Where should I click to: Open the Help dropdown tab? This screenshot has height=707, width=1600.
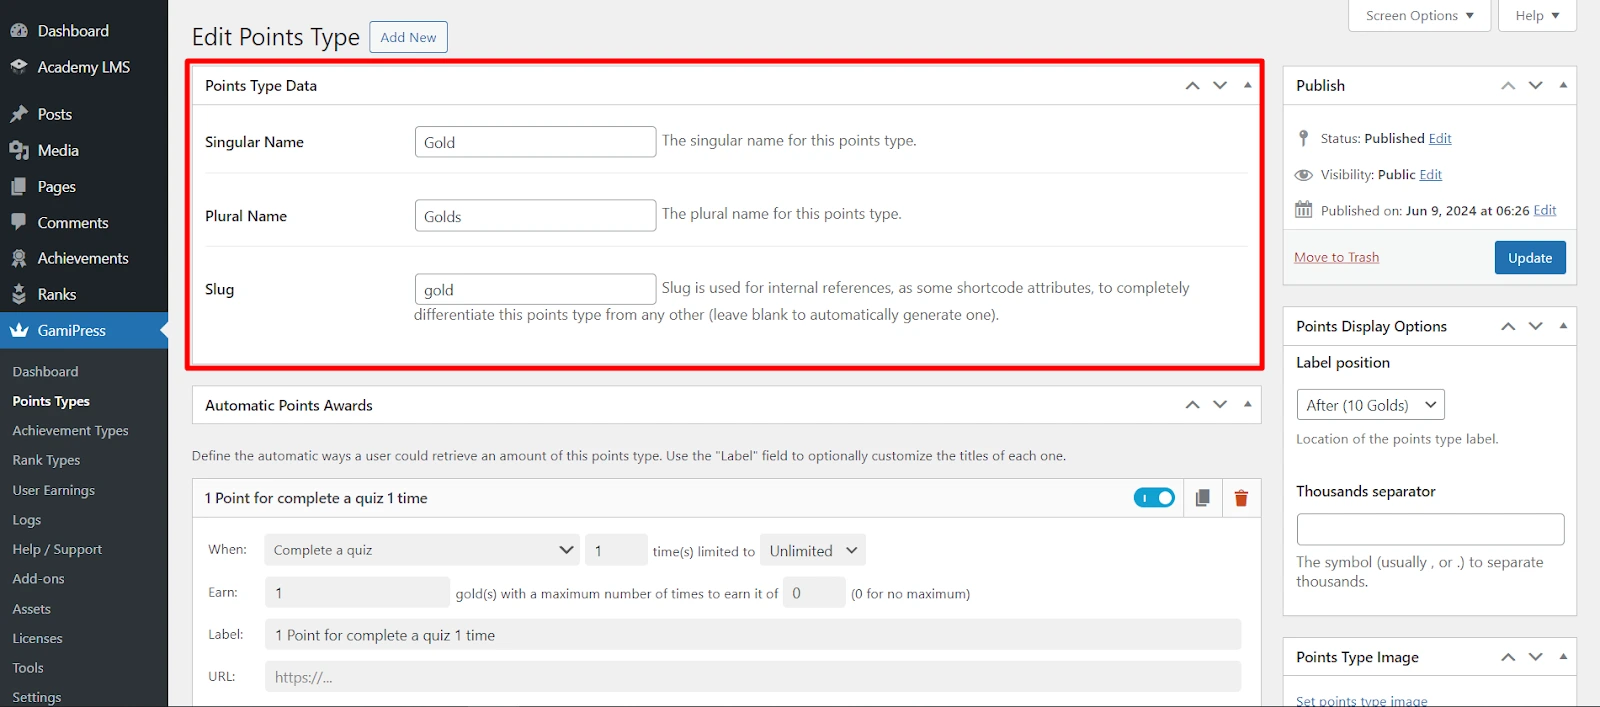pyautogui.click(x=1537, y=16)
